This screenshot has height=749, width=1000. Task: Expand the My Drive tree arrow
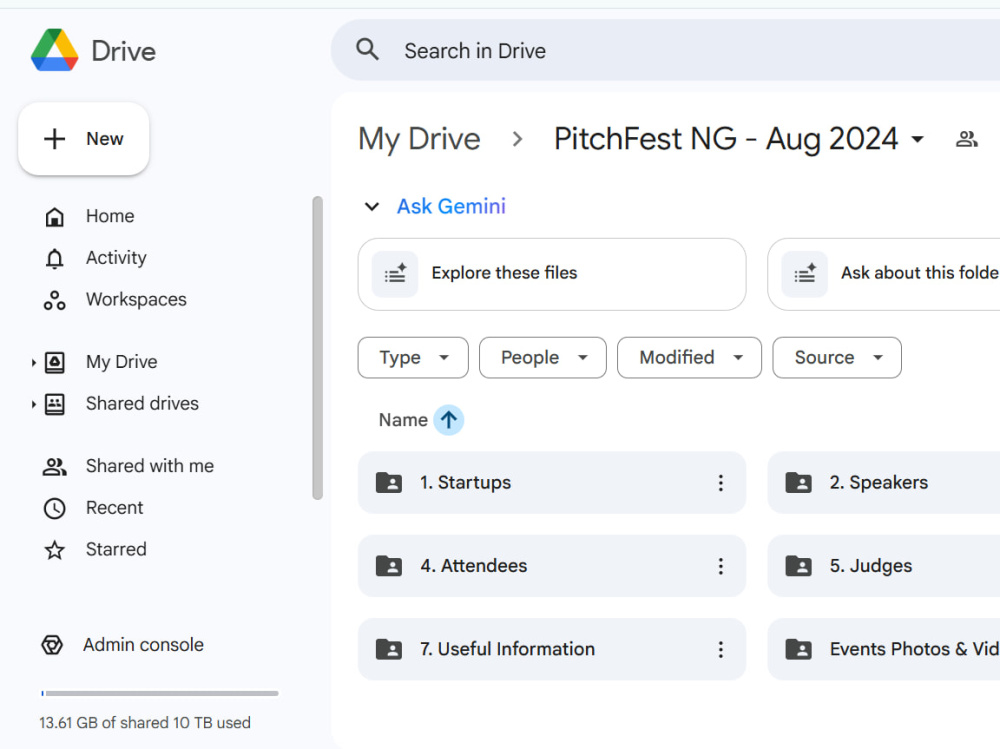click(x=33, y=362)
